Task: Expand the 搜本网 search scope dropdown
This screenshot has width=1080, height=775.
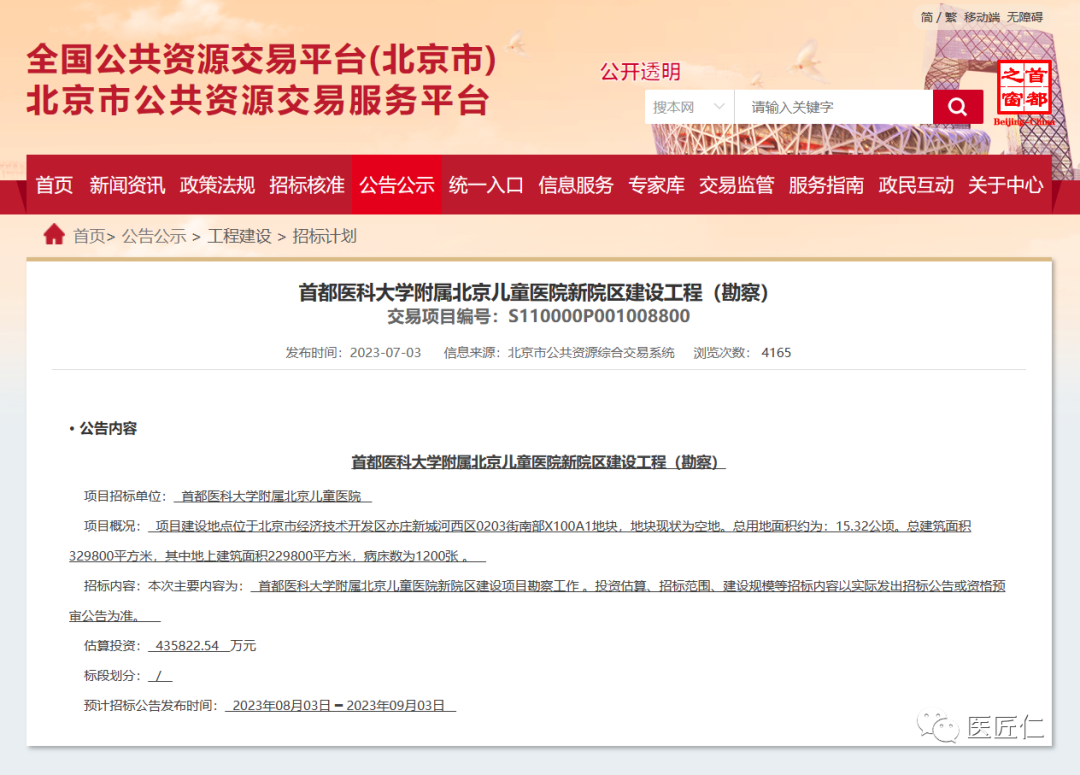Action: [689, 107]
